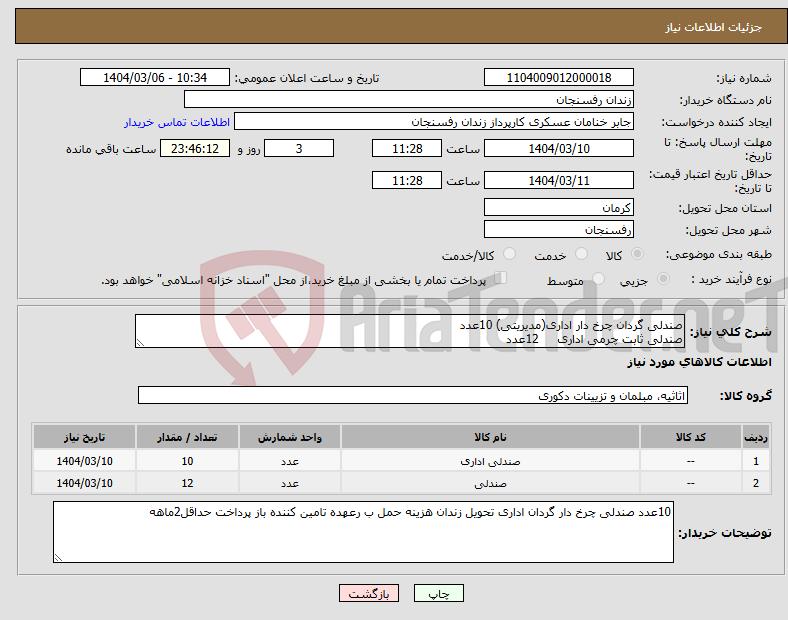Image resolution: width=788 pixels, height=620 pixels.
Task: Click the شرح کلی نیاز description text area
Action: 410,331
